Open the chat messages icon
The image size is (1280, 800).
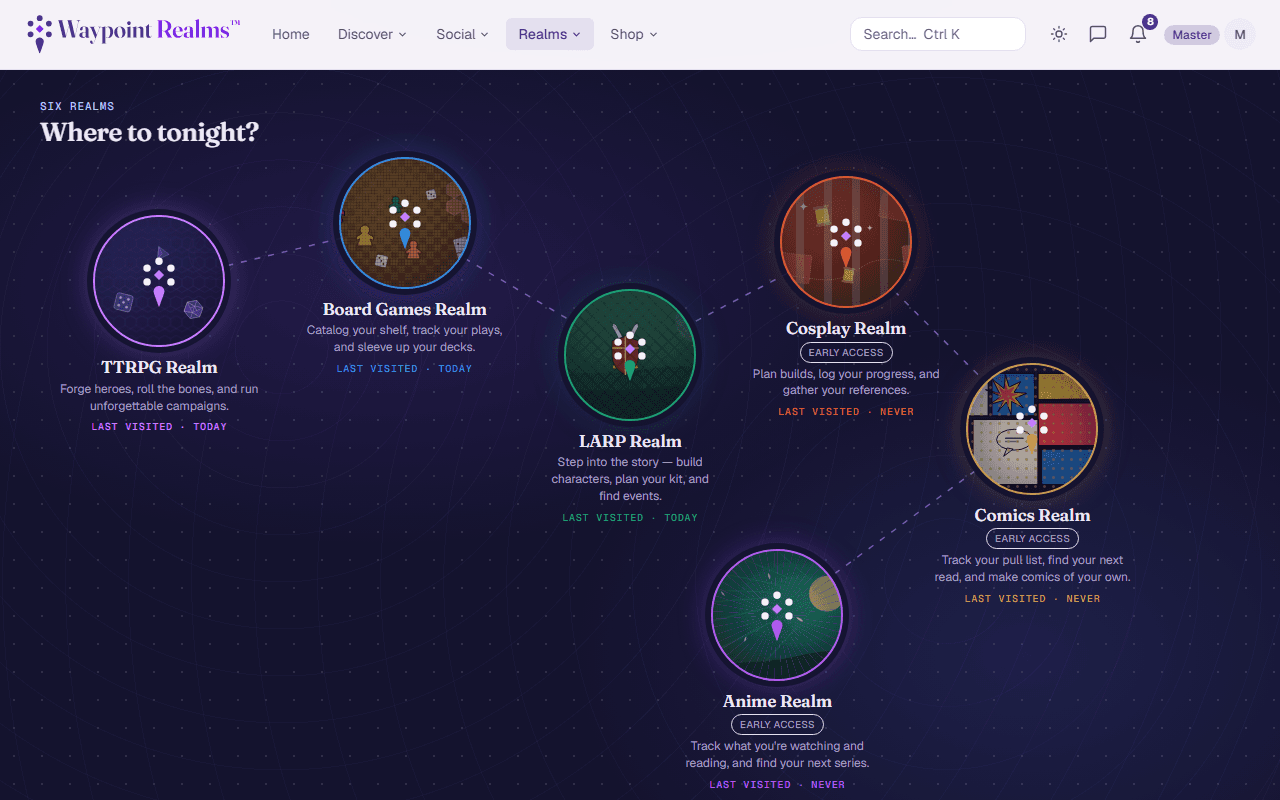coord(1098,34)
